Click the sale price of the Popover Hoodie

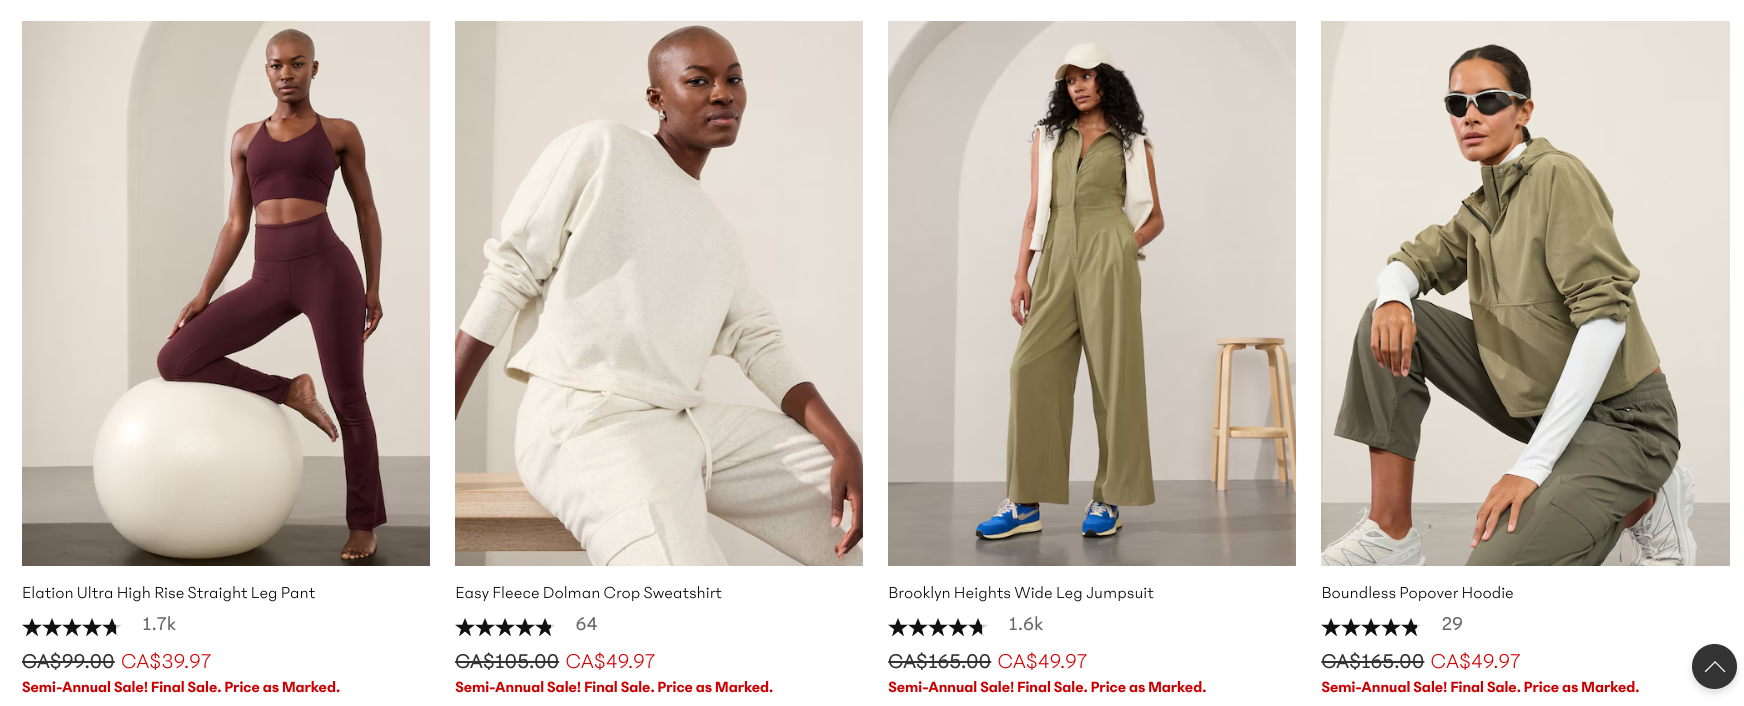1475,661
